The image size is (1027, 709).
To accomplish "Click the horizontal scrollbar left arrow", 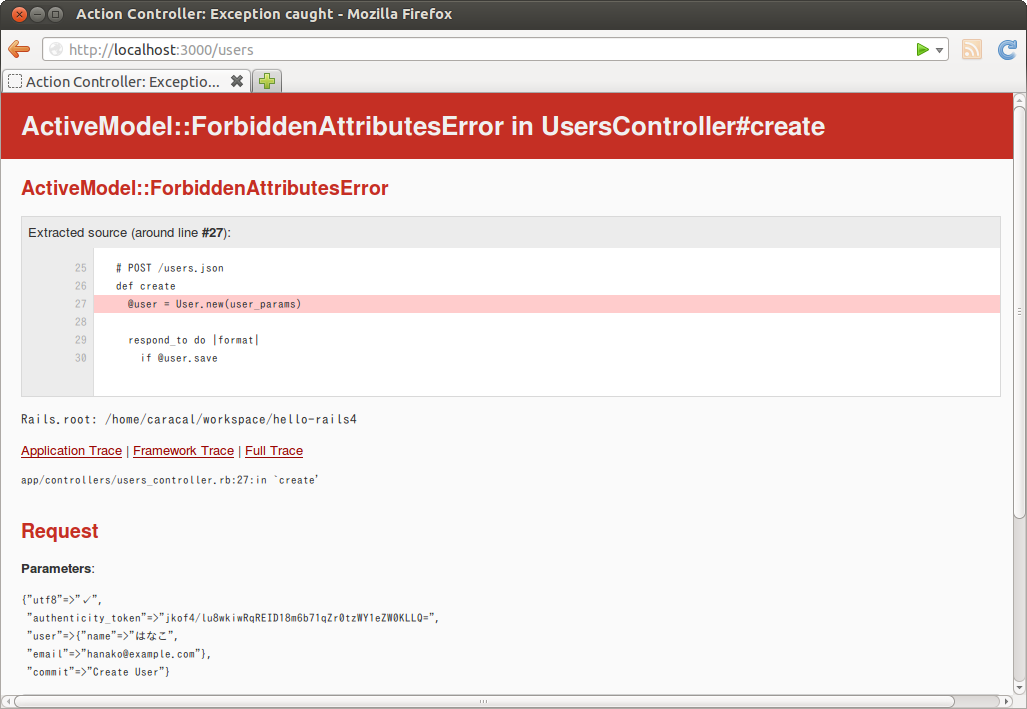I will click(x=8, y=701).
